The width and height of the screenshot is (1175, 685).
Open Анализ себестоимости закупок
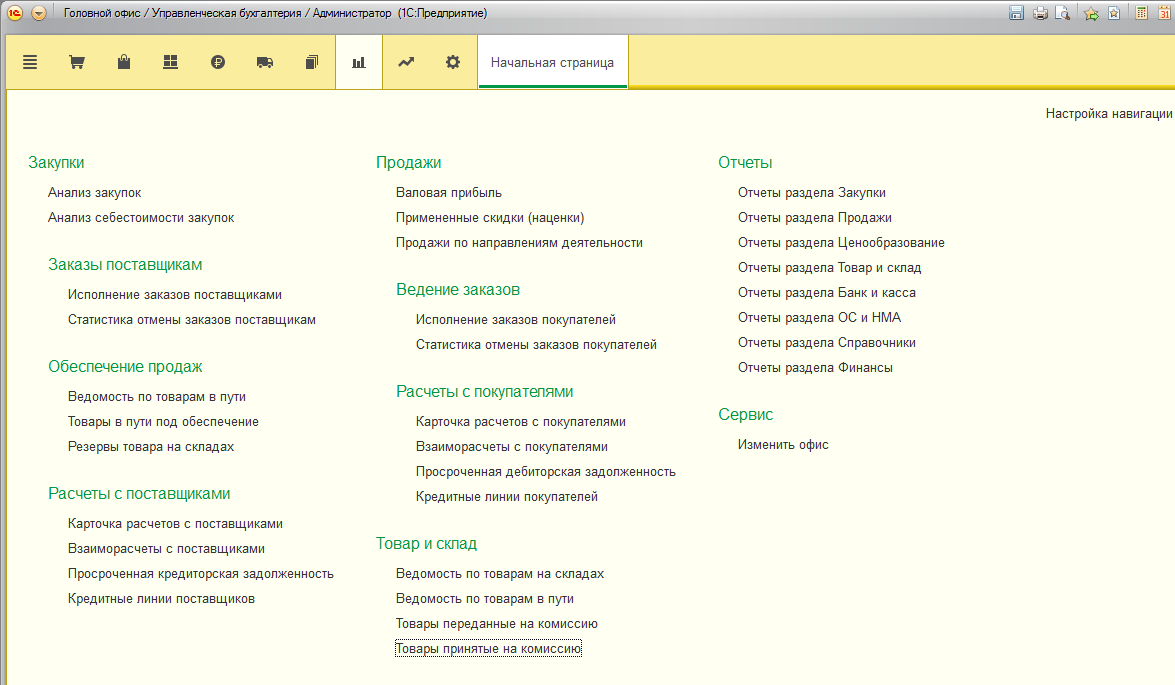point(141,217)
